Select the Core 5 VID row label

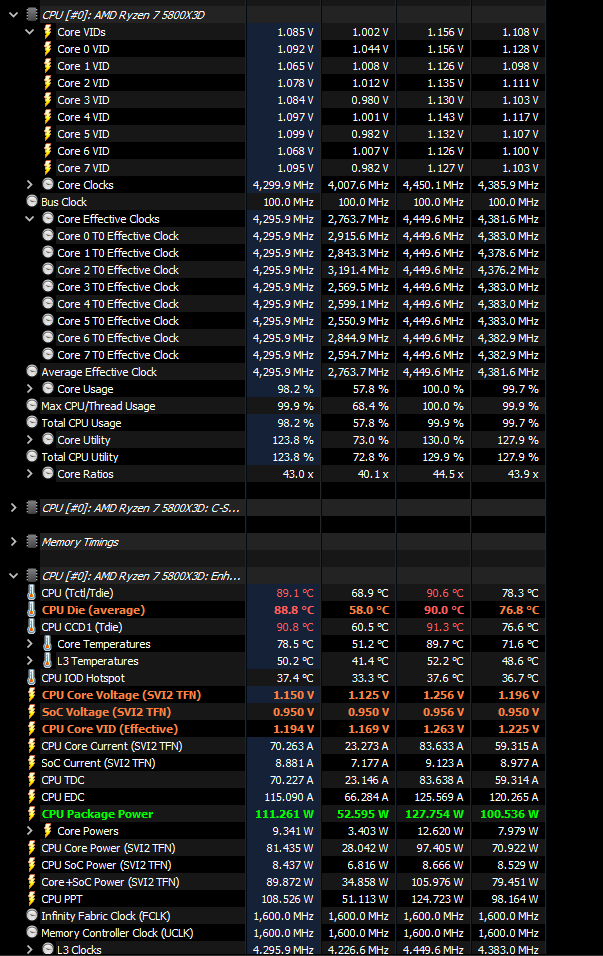83,134
